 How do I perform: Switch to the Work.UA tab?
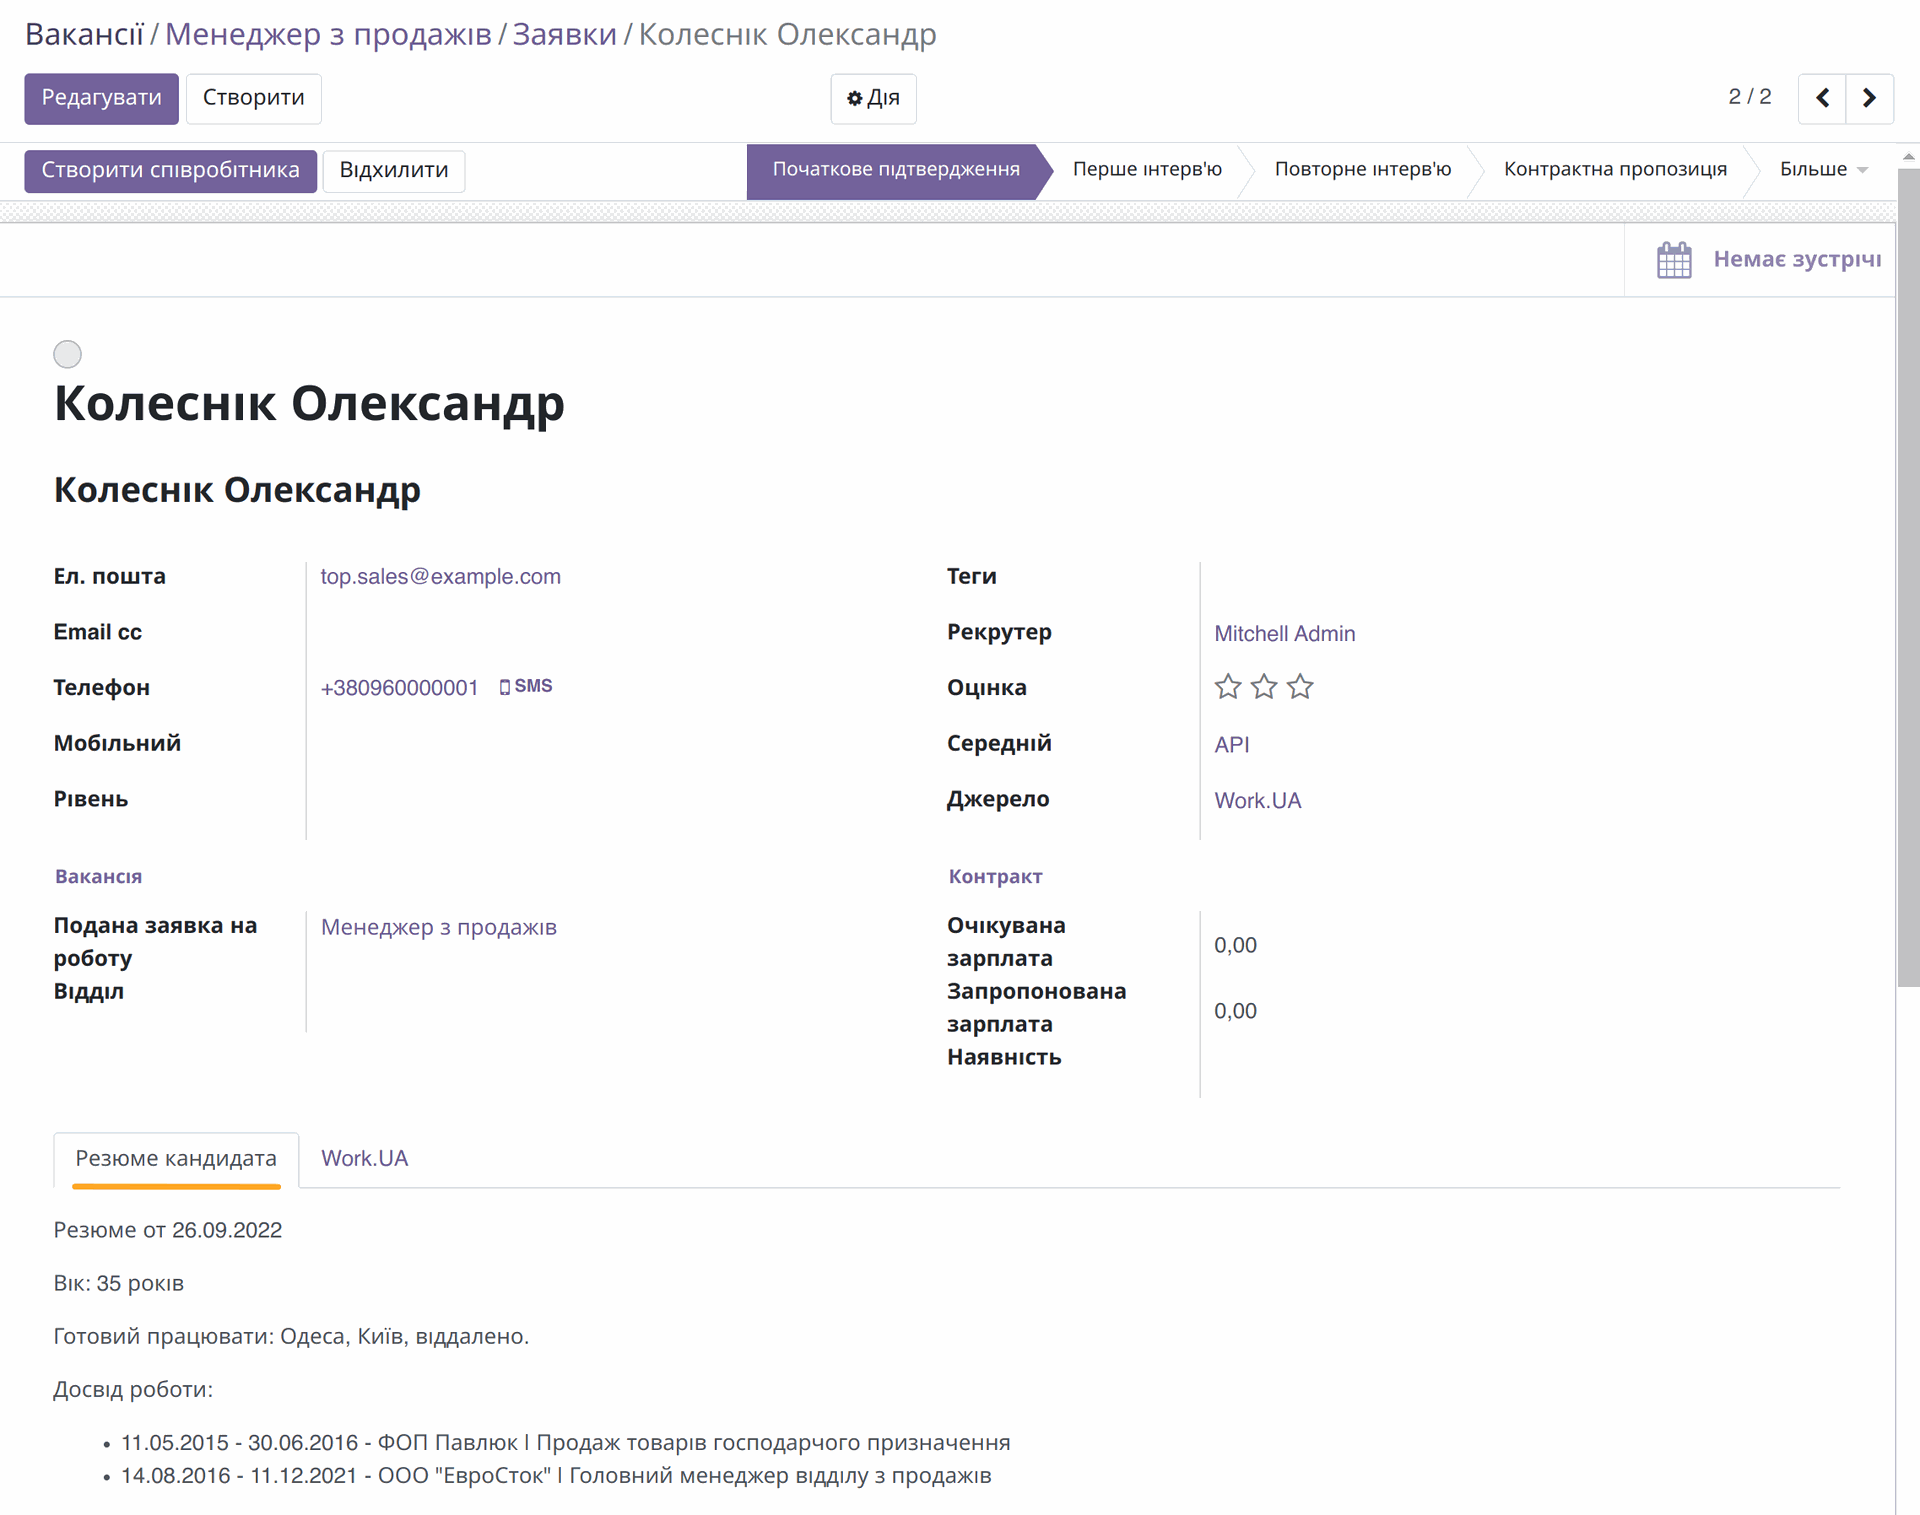364,1159
